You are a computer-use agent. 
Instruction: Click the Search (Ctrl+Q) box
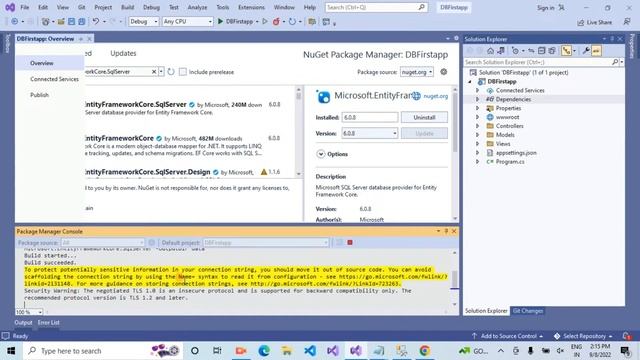pyautogui.click(x=376, y=7)
